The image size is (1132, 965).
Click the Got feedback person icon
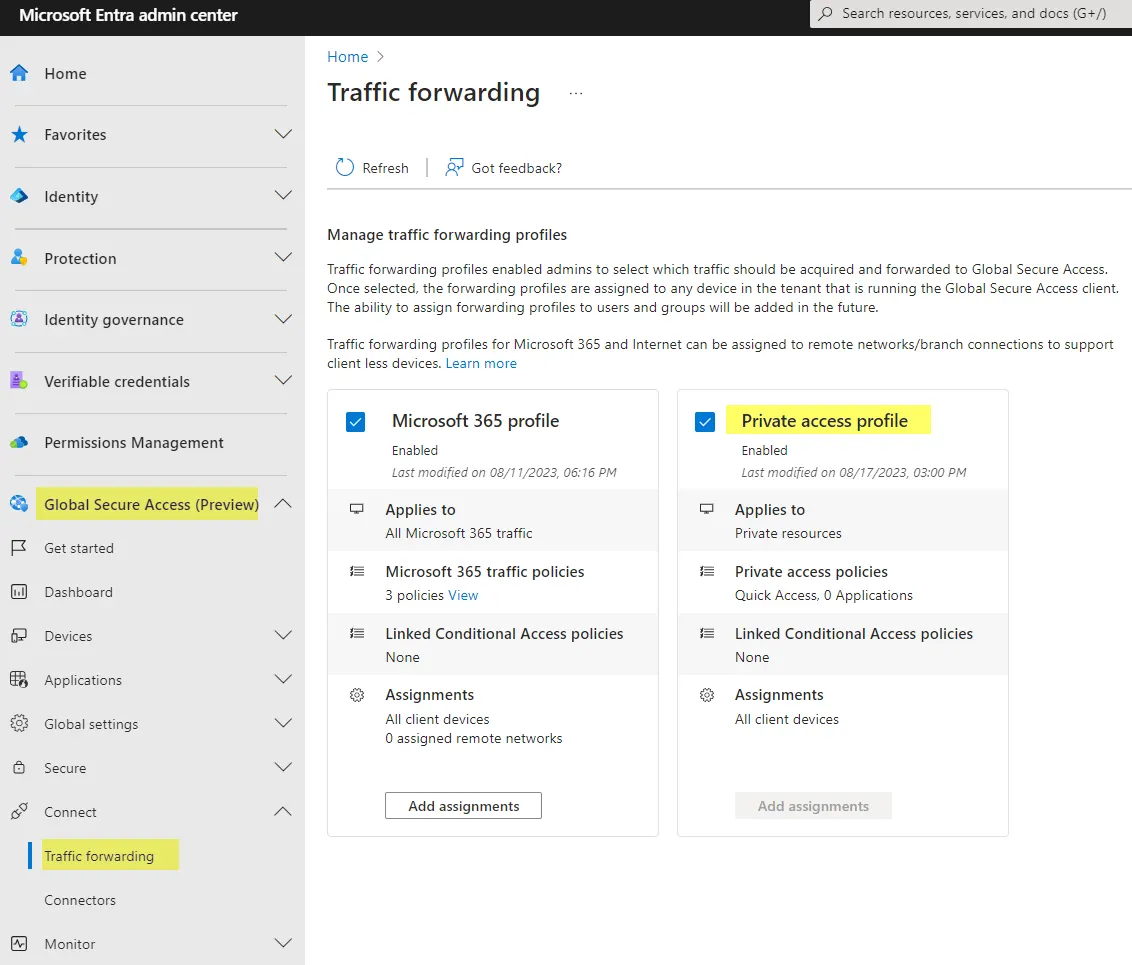455,168
